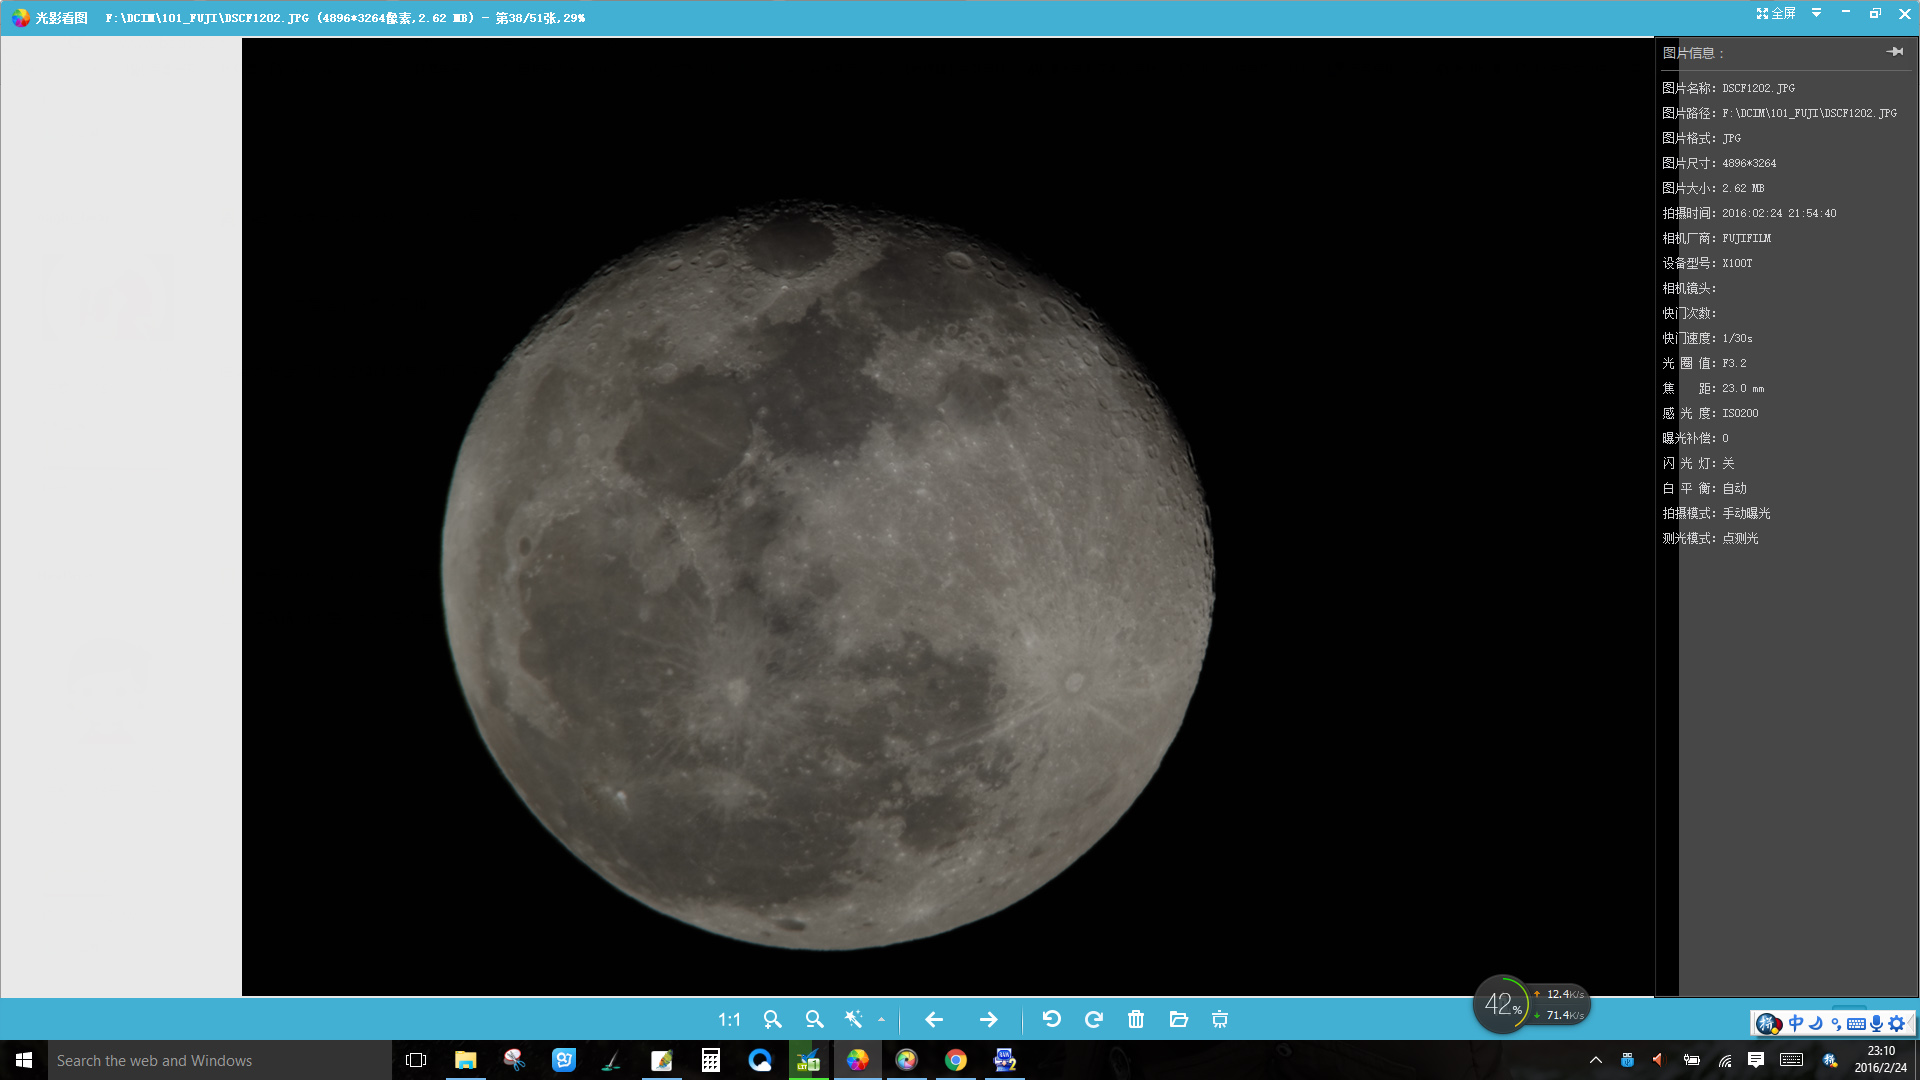Select the 快门速度 1/30s row

1707,338
